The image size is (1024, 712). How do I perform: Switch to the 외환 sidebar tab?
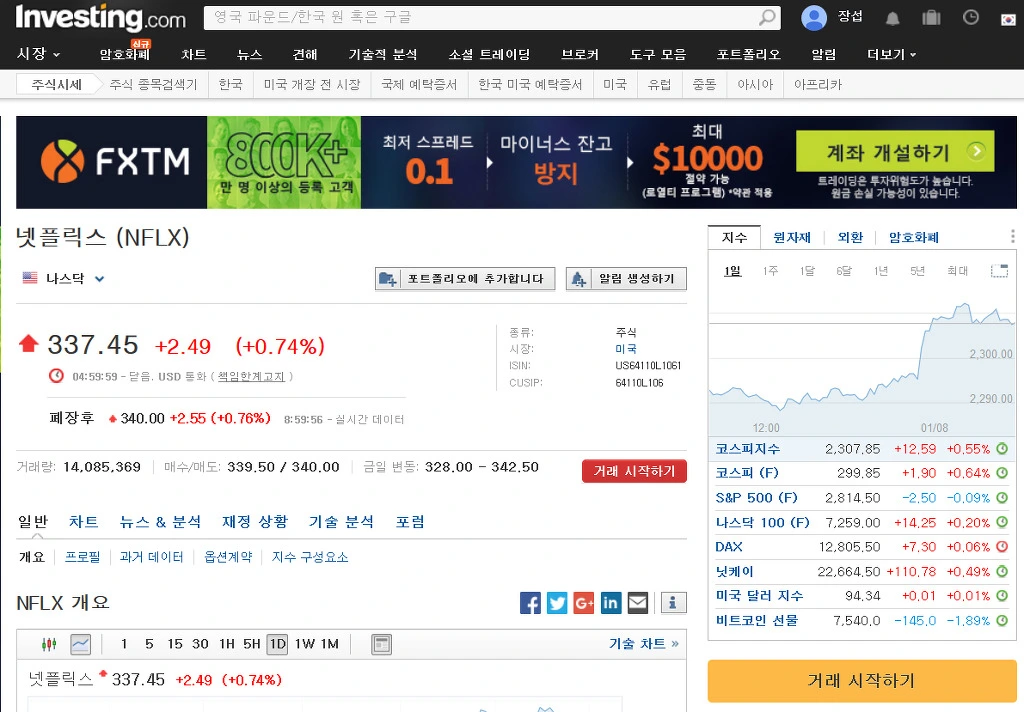tap(850, 238)
